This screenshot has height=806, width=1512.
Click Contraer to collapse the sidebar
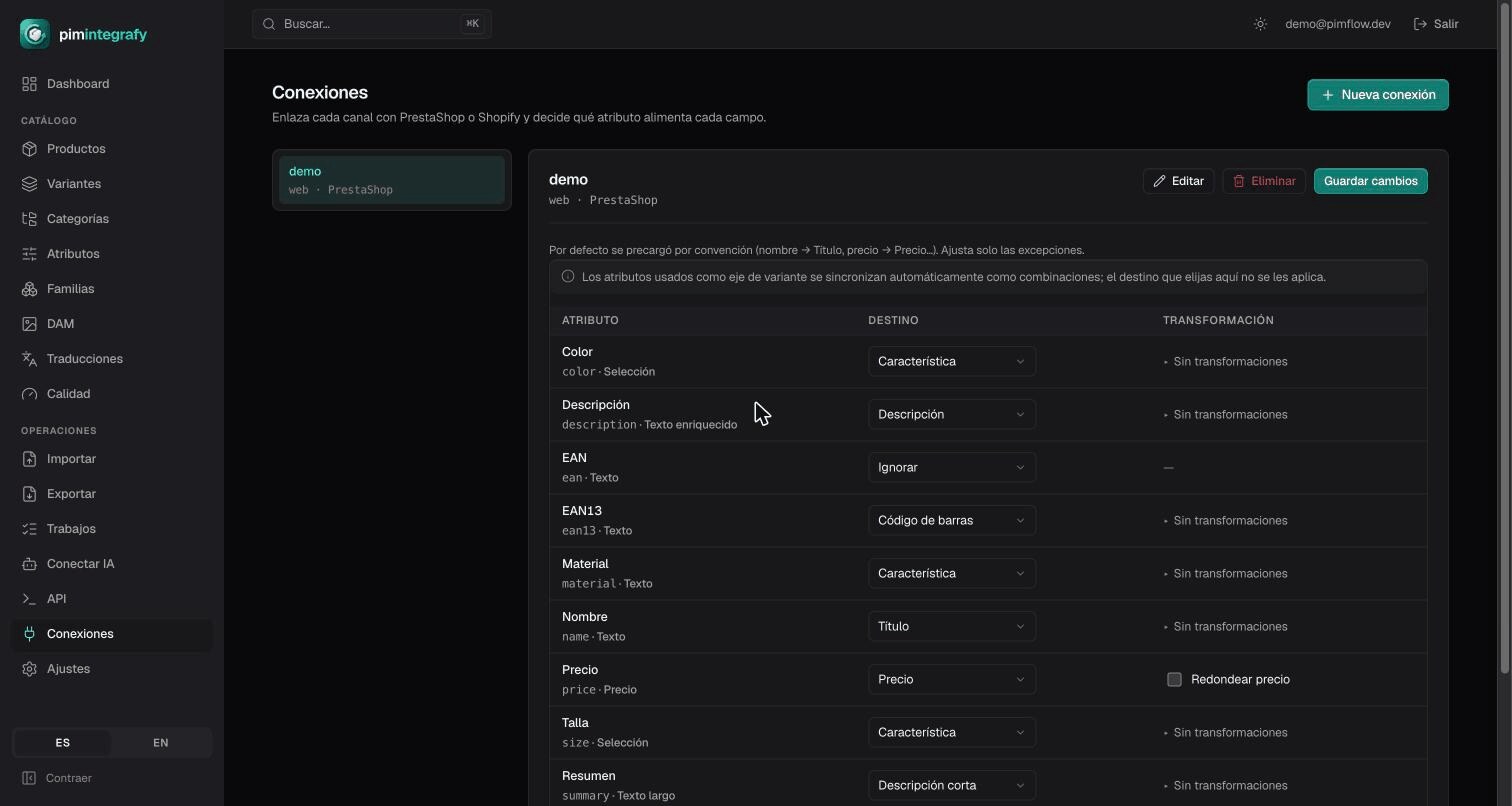click(x=58, y=778)
